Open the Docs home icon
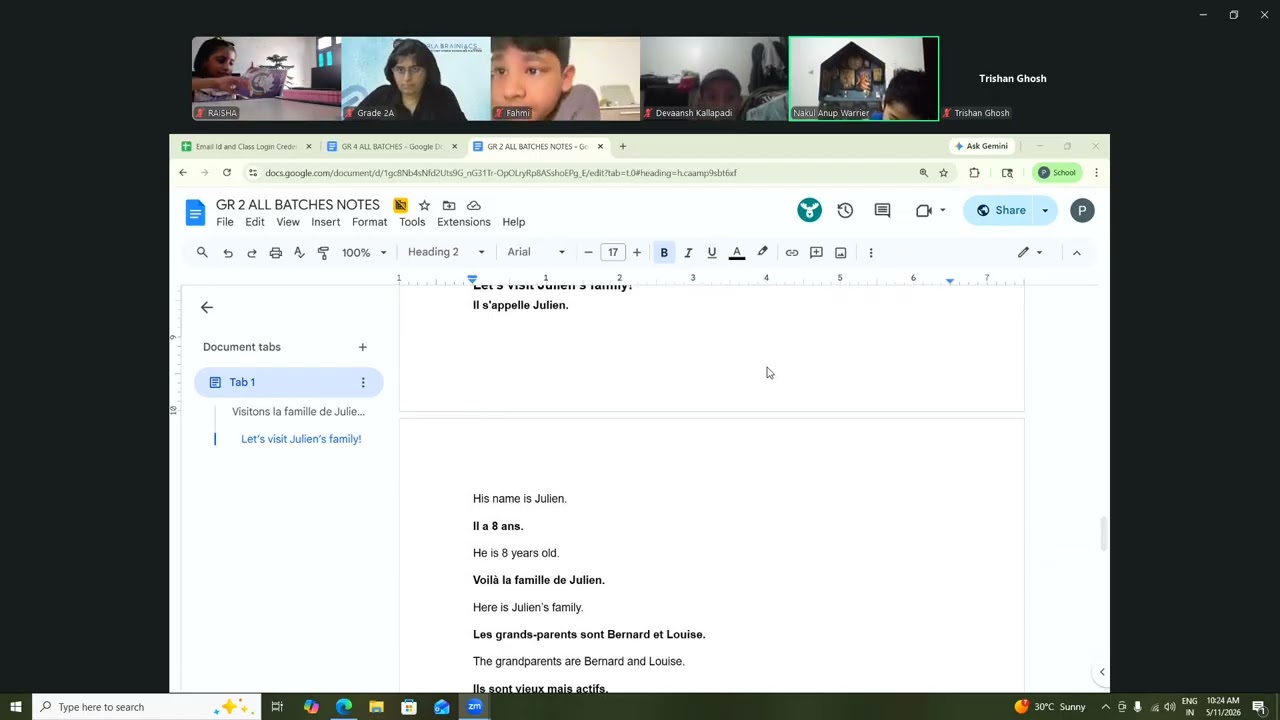 tap(195, 212)
